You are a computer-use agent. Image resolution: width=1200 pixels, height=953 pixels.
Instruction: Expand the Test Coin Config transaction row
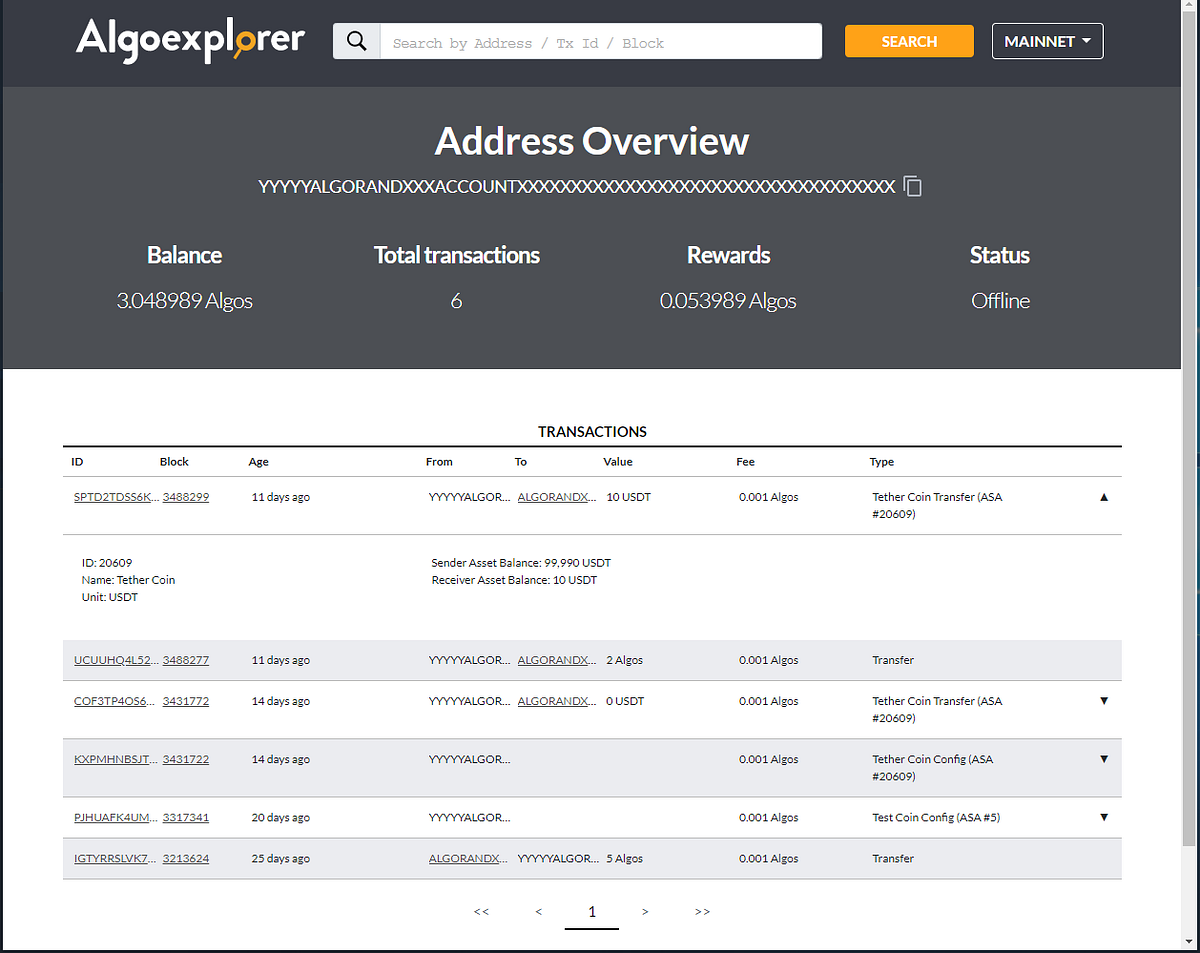pyautogui.click(x=1104, y=817)
